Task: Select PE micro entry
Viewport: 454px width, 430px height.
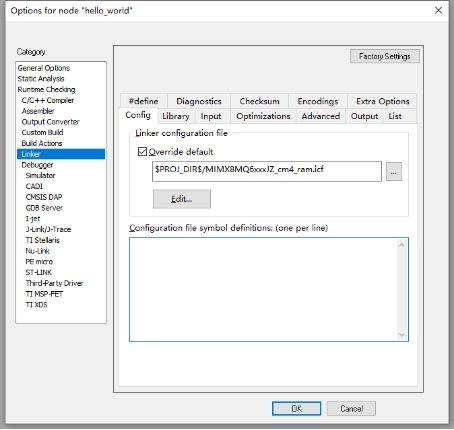Action: click(39, 261)
